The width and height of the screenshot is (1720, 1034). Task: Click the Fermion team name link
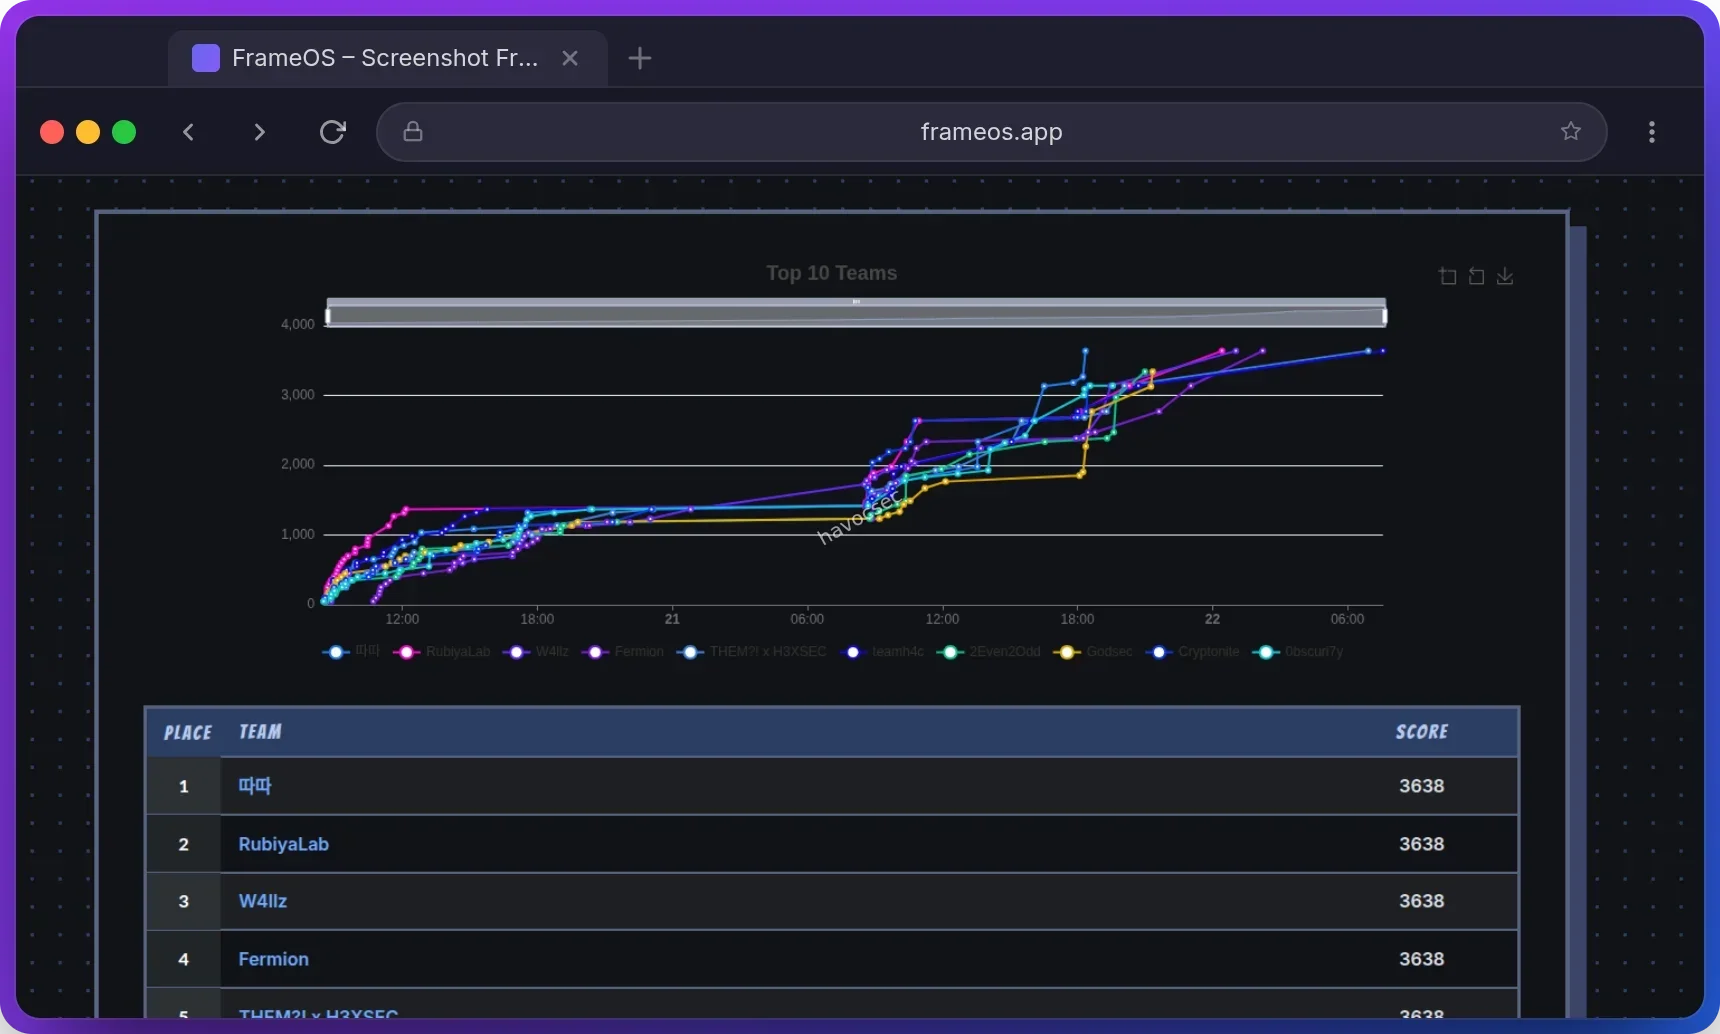tap(272, 958)
